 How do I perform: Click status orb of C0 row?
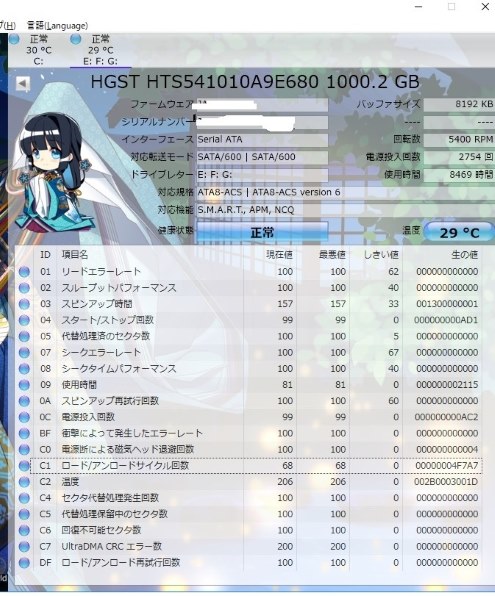click(24, 449)
